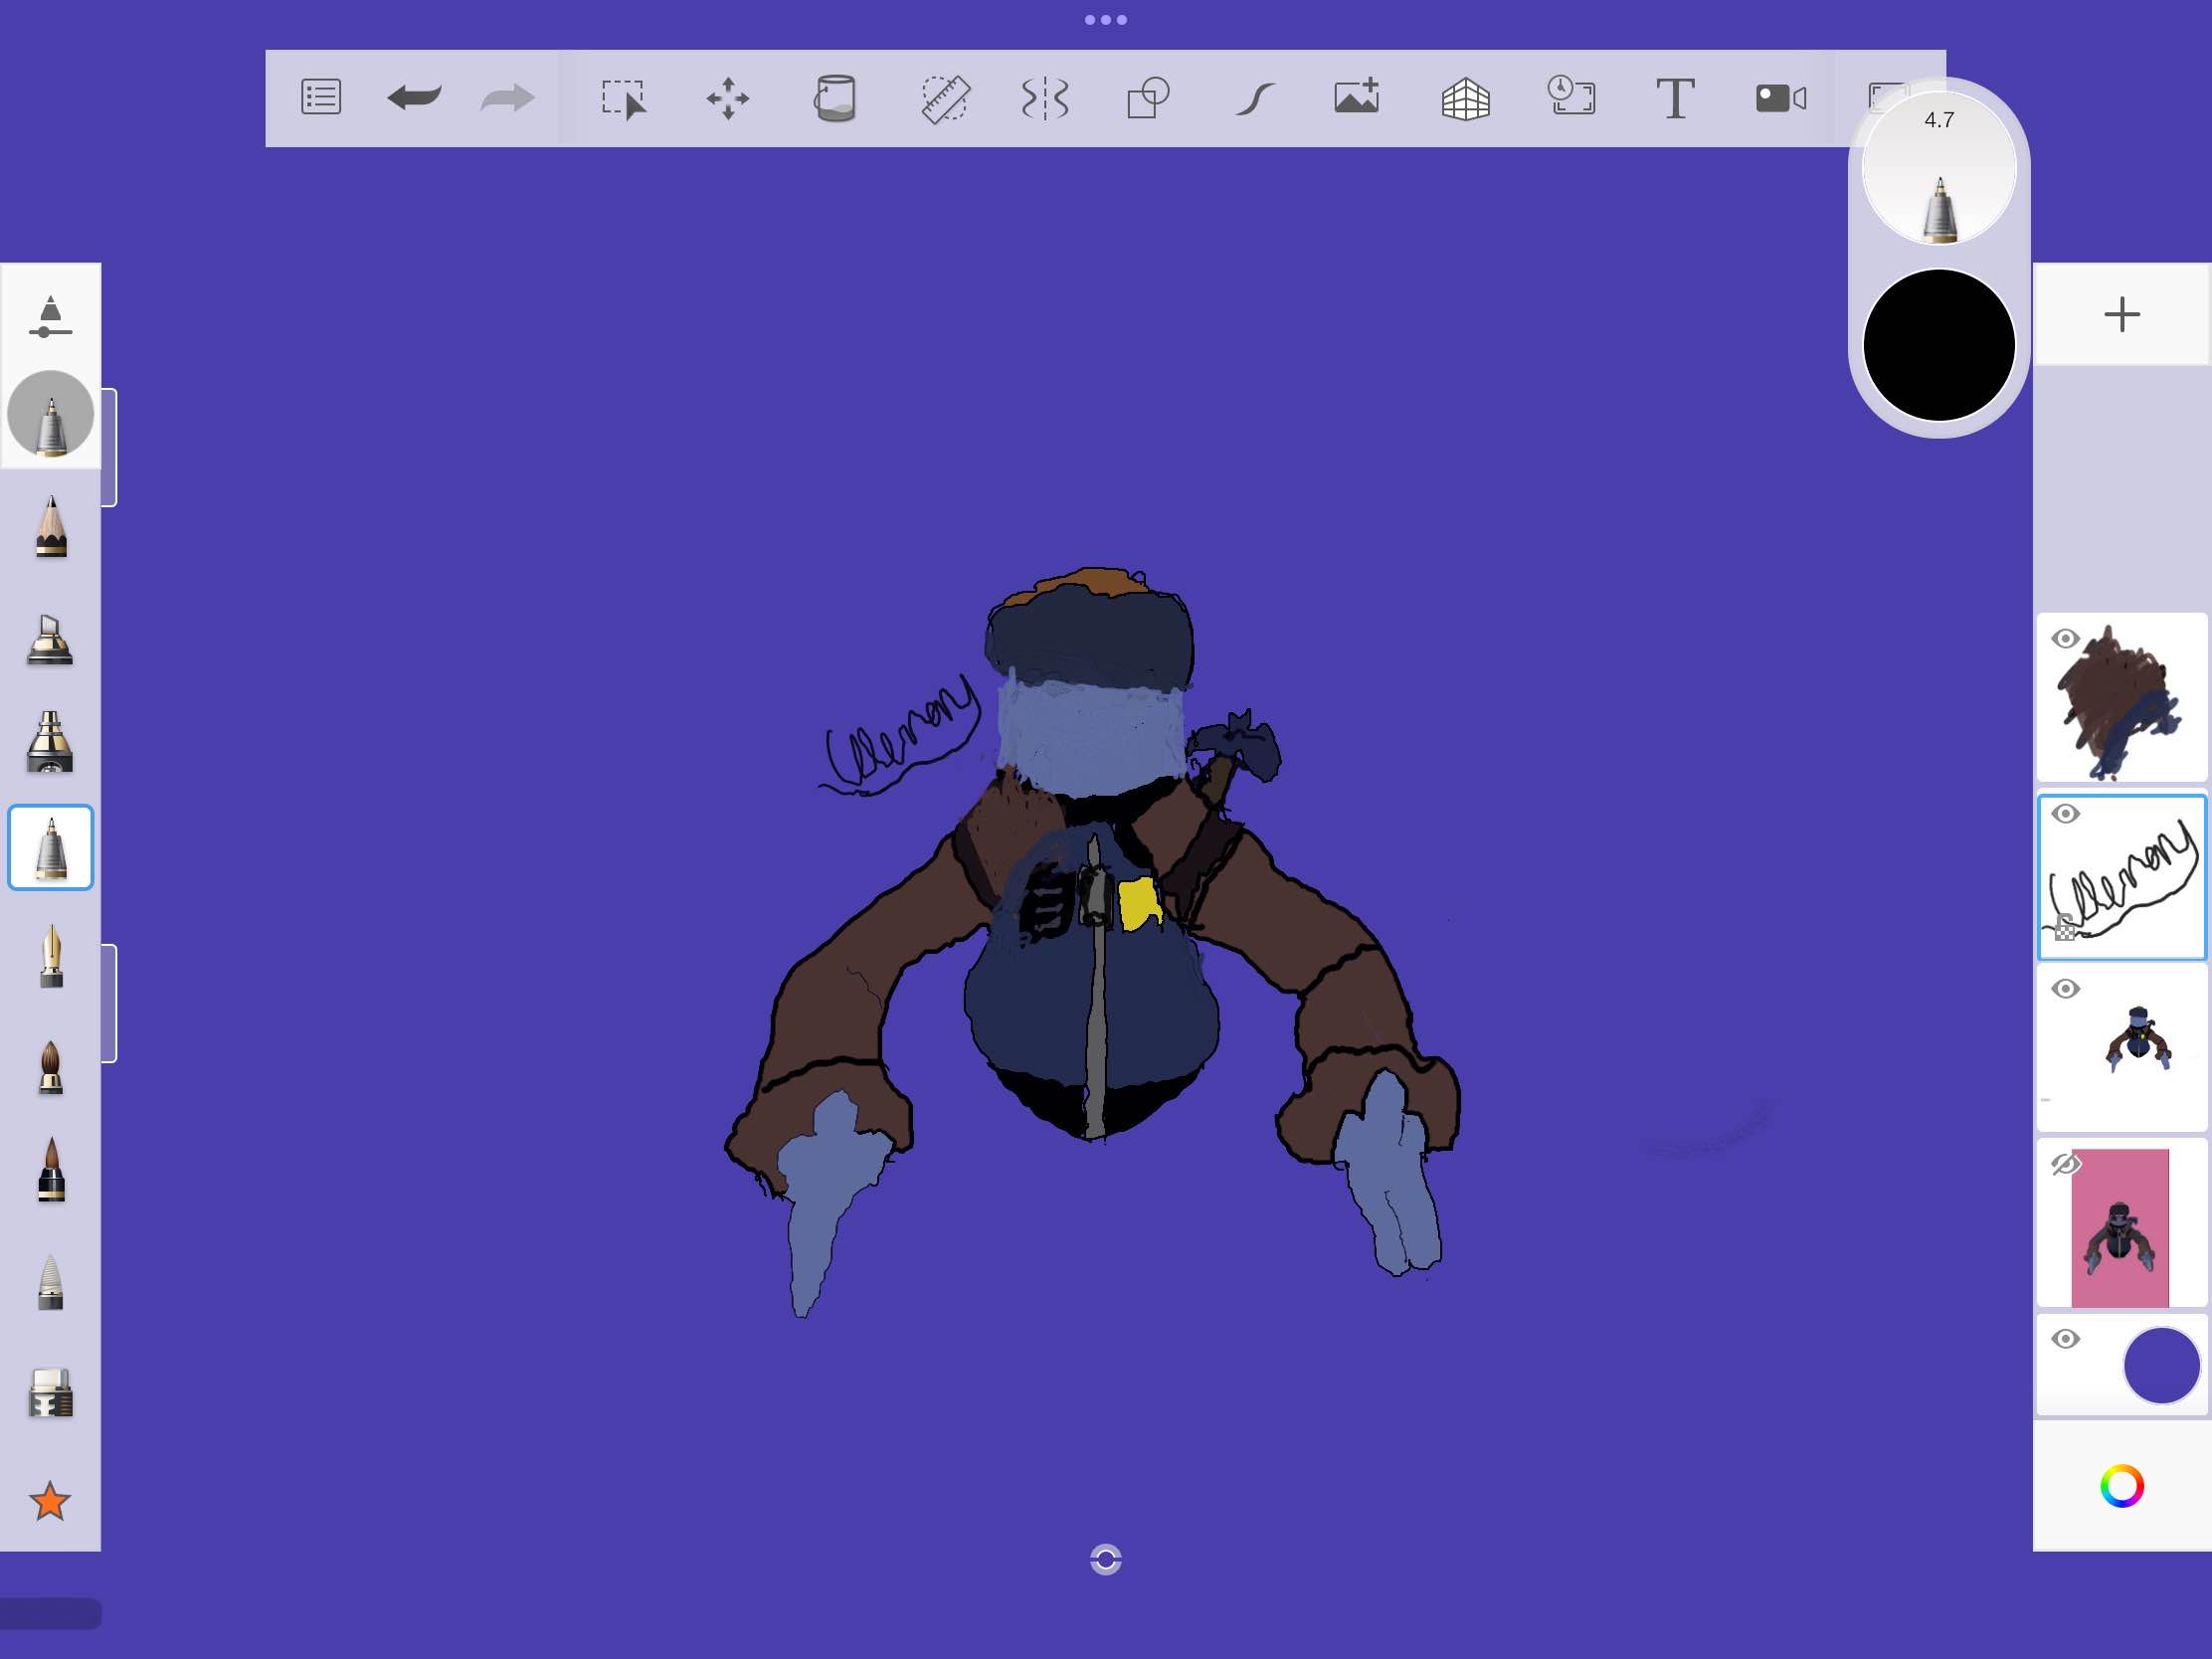Turn on Predictive Stroke
The height and width of the screenshot is (1659, 2212).
1255,99
